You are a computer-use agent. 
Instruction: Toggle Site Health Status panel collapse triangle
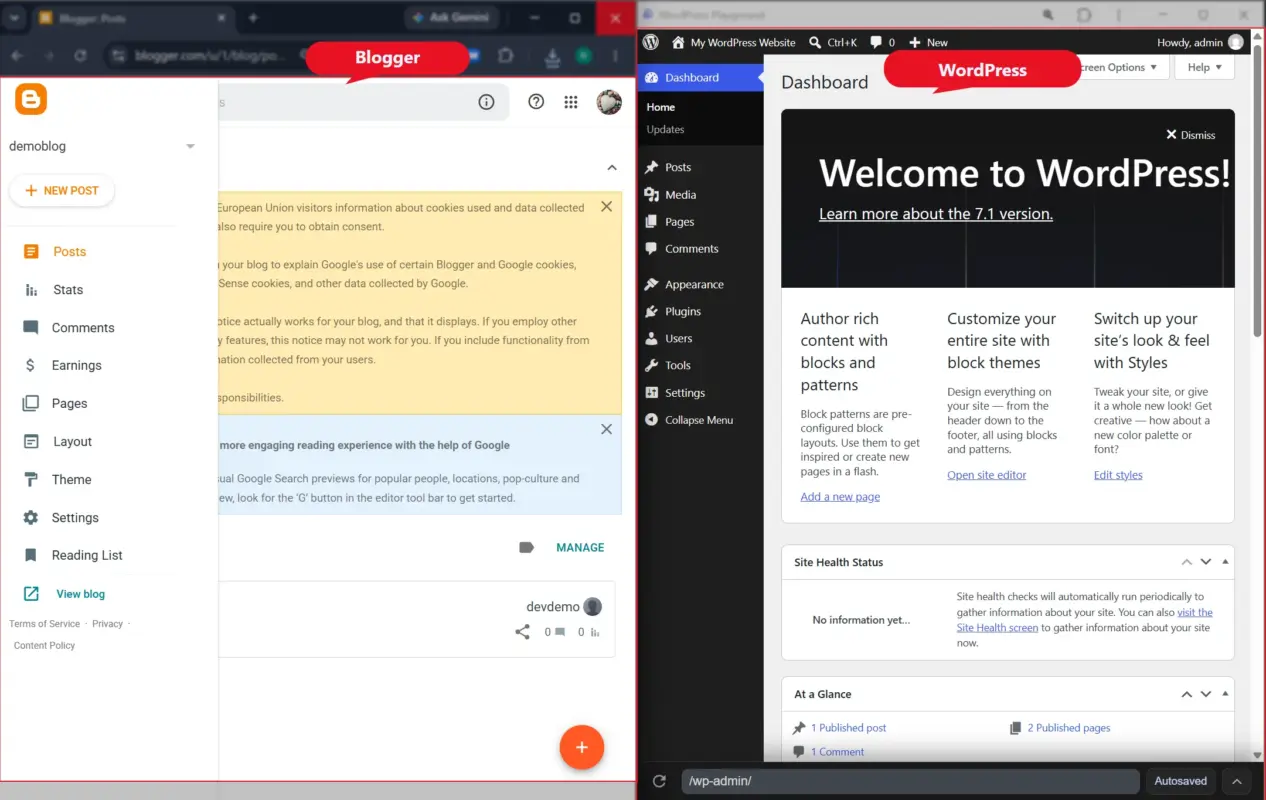pos(1225,562)
